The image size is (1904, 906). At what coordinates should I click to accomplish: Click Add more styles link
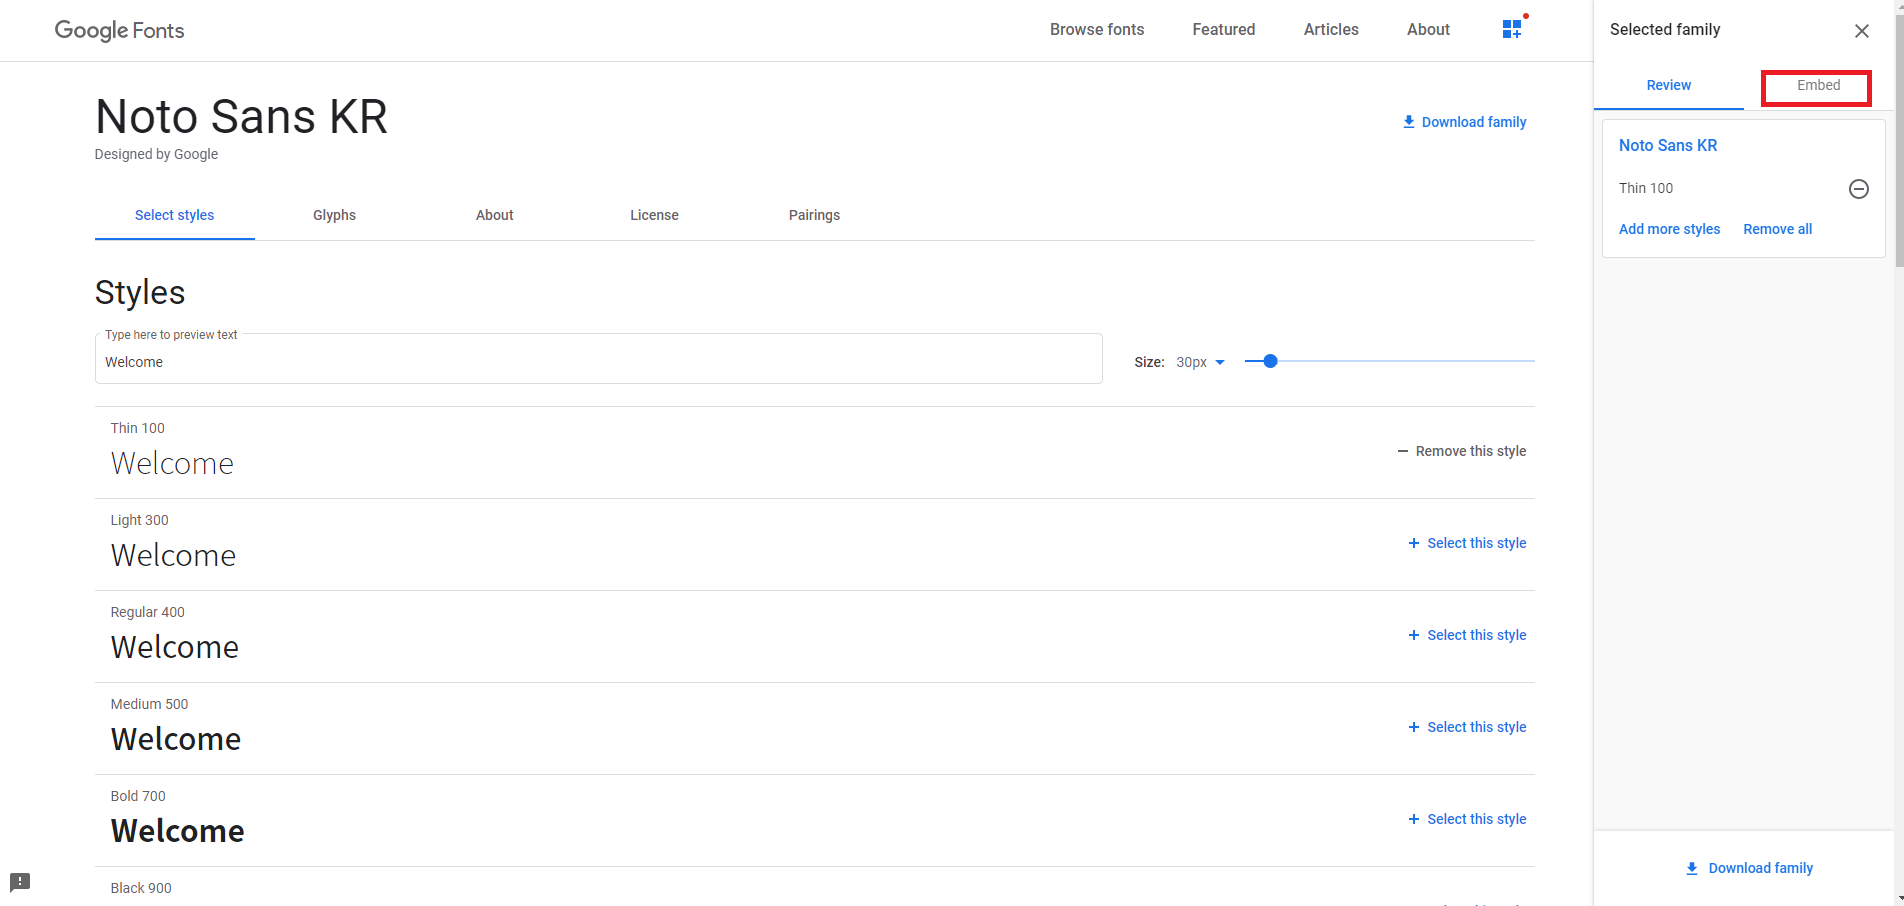(1669, 229)
